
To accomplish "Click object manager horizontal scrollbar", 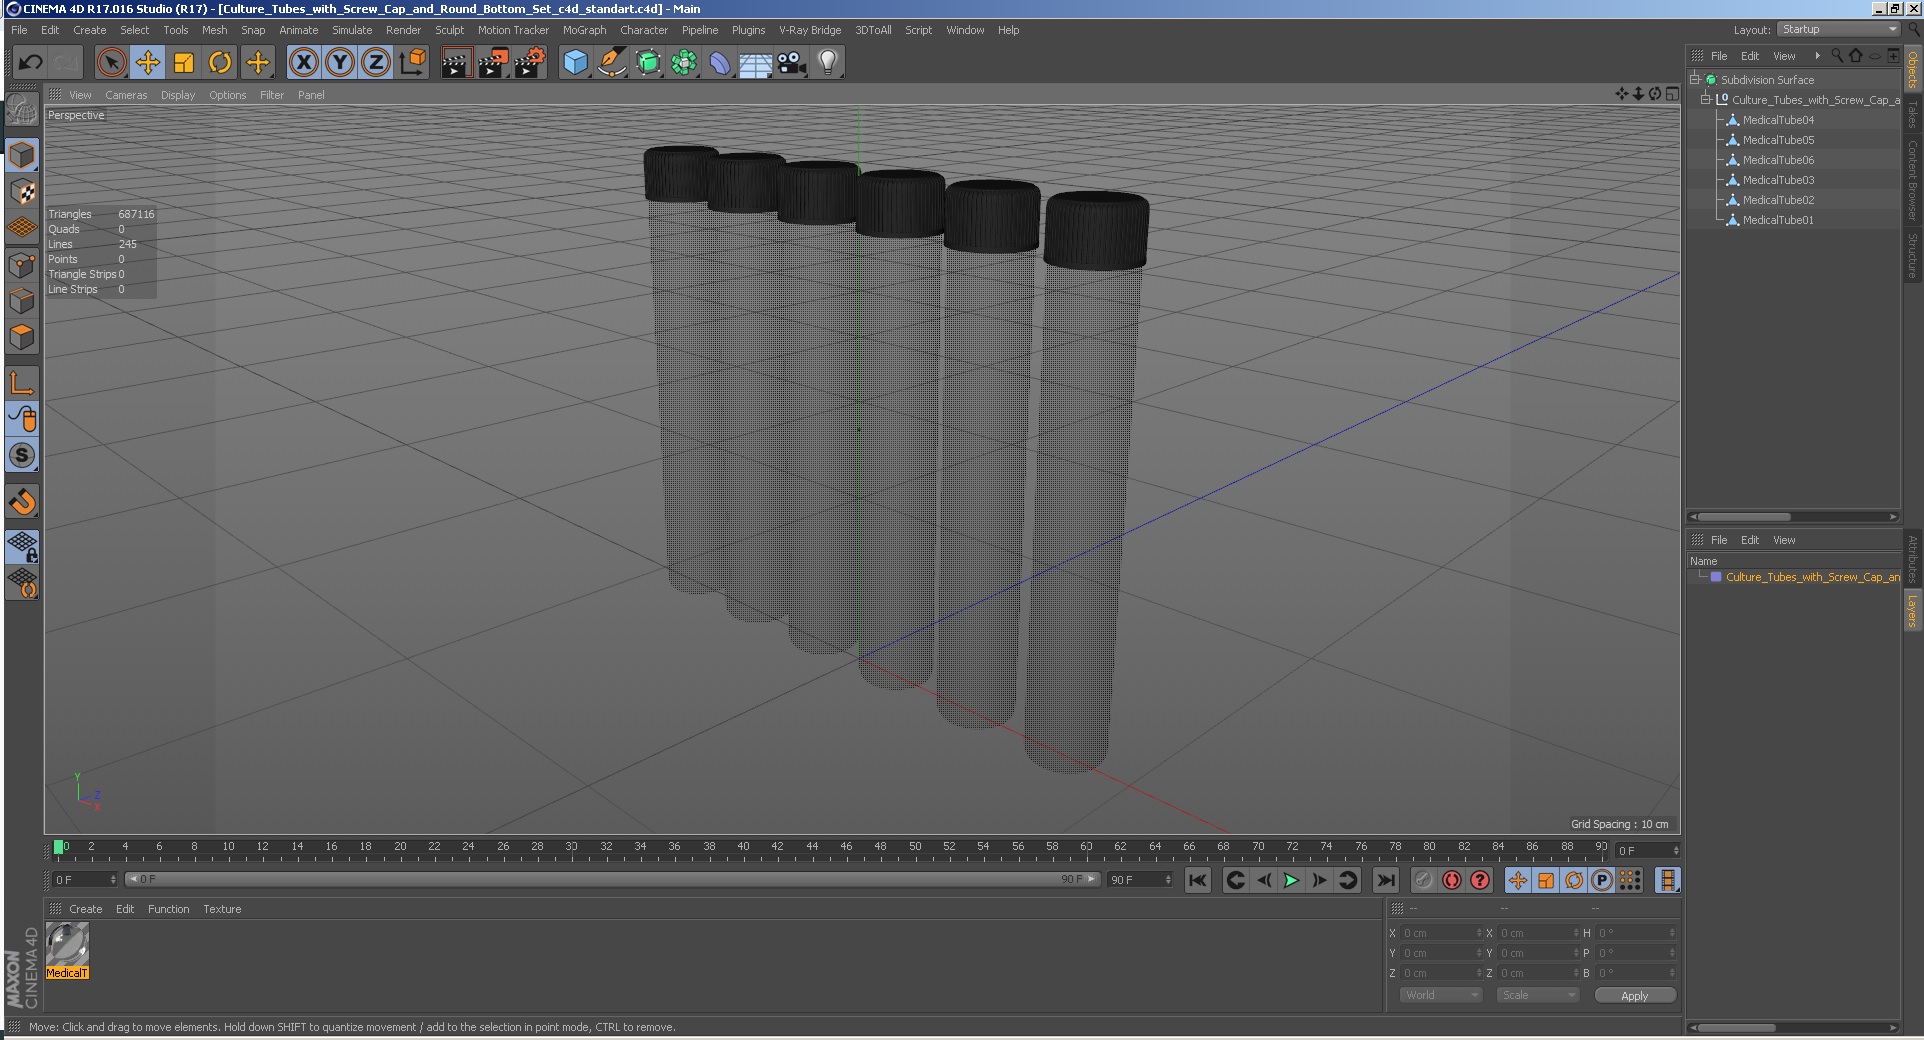I will (1743, 517).
